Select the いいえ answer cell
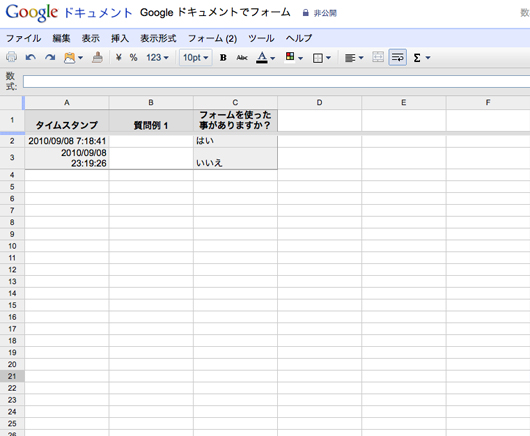This screenshot has width=530, height=436. click(x=235, y=158)
